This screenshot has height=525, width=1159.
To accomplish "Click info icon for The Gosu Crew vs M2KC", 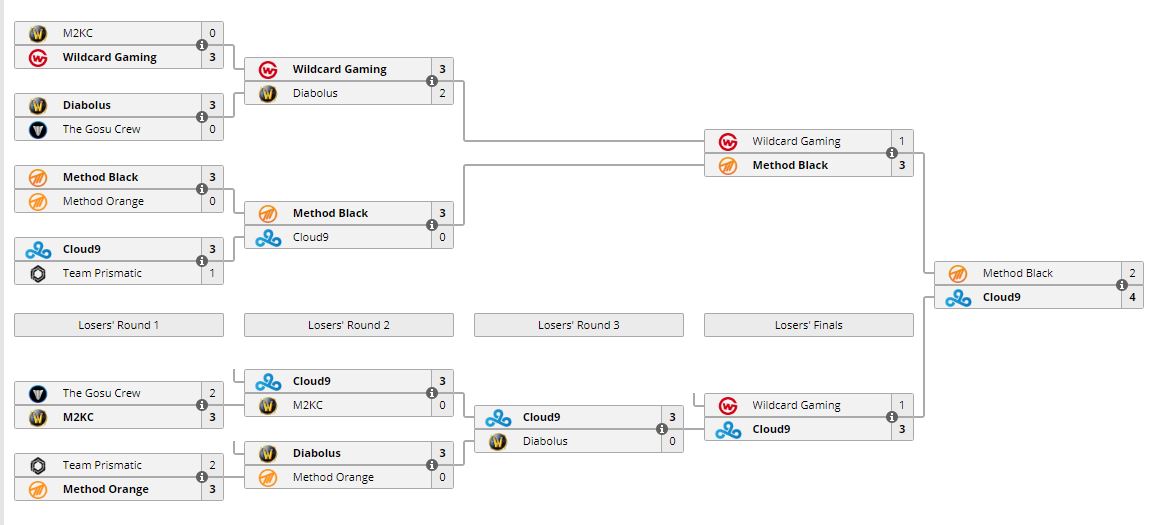I will (x=202, y=405).
